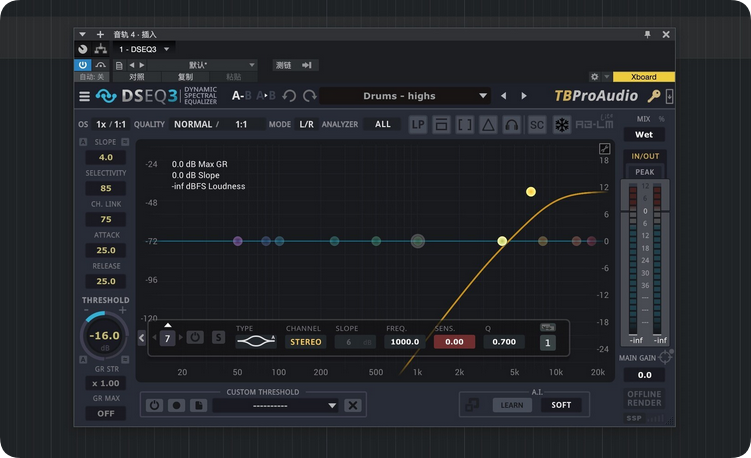Undo the last DSEQ3 change
Screen dimensions: 751x458
pos(289,96)
